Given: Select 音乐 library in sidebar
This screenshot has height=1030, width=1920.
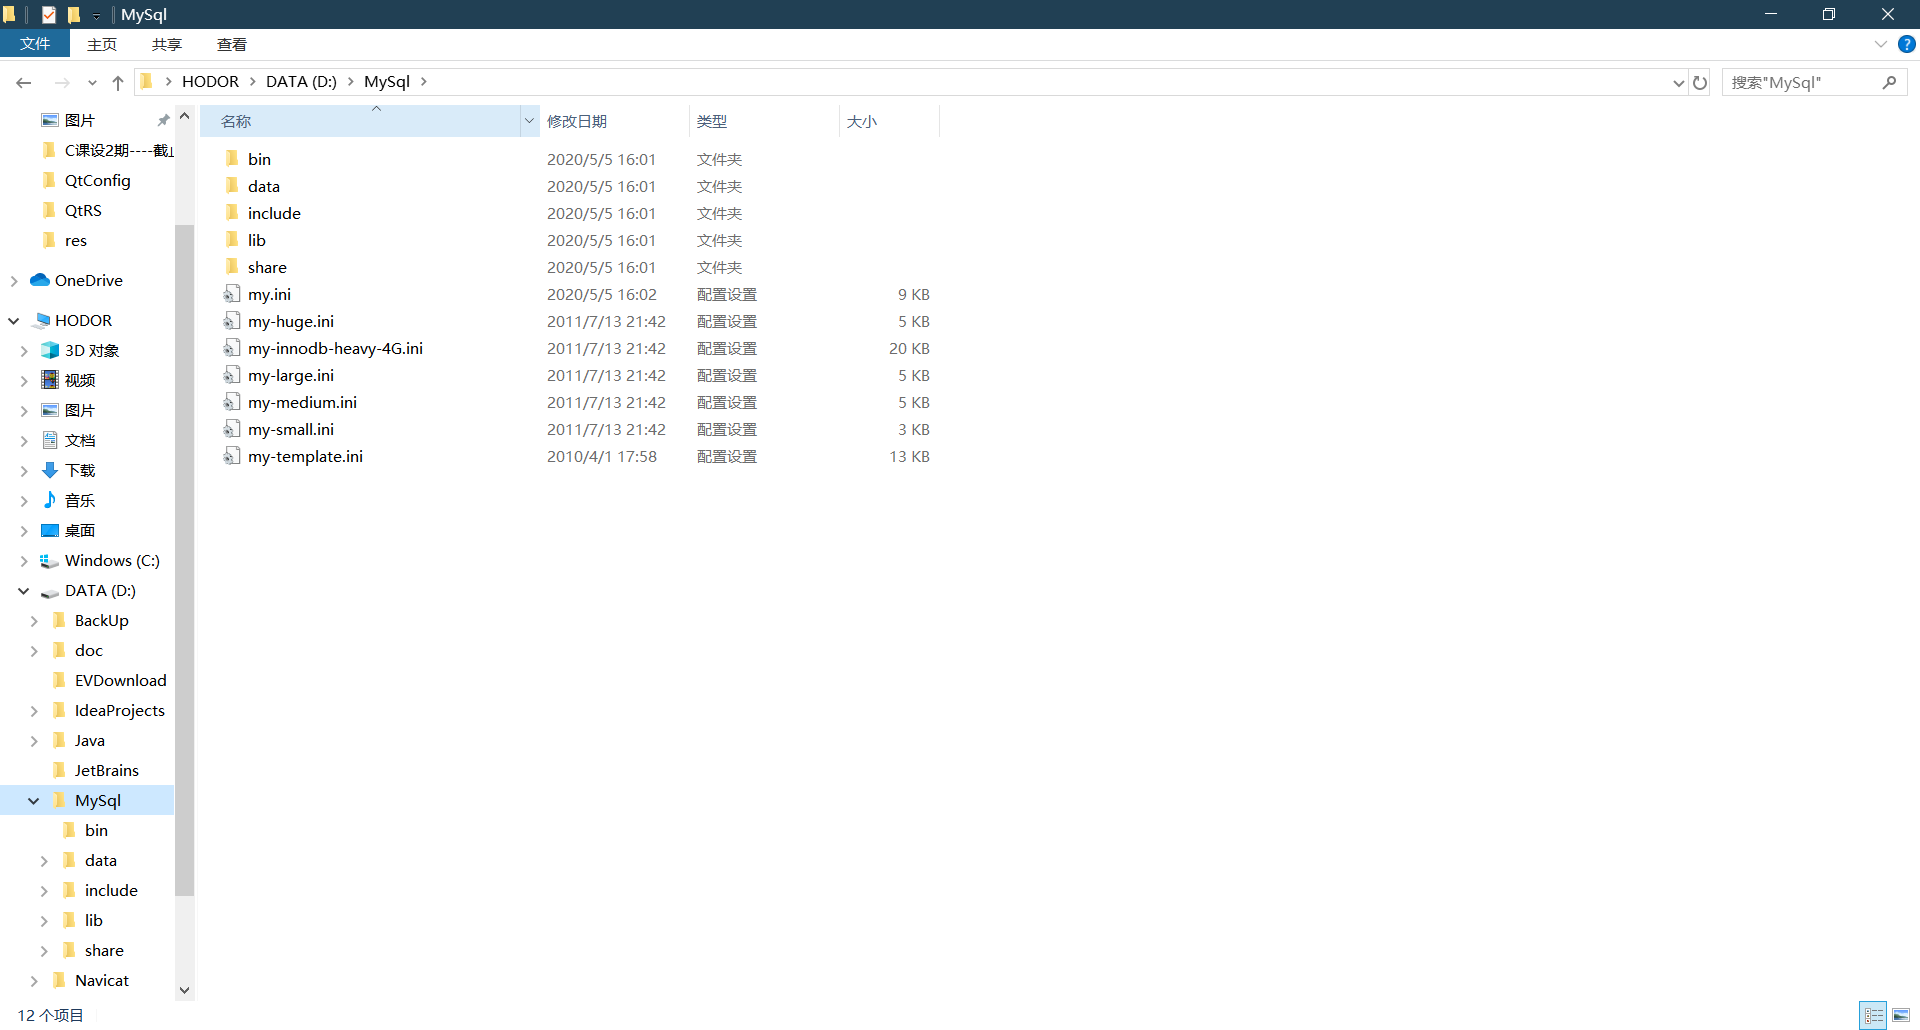Looking at the screenshot, I should pyautogui.click(x=80, y=500).
